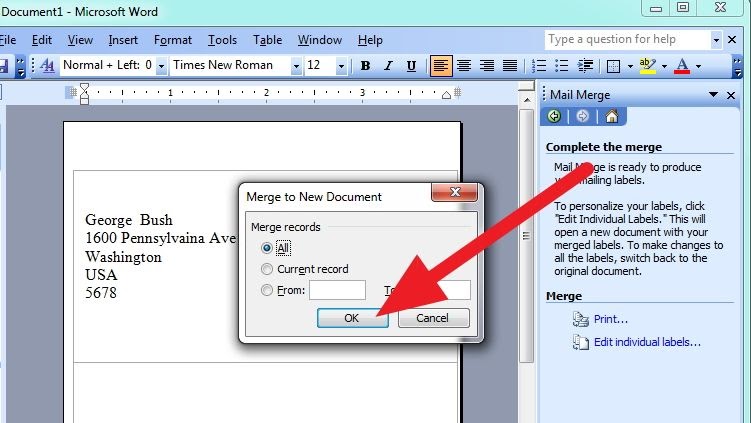The image size is (751, 423).
Task: Click the Print merge icon
Action: tap(580, 319)
